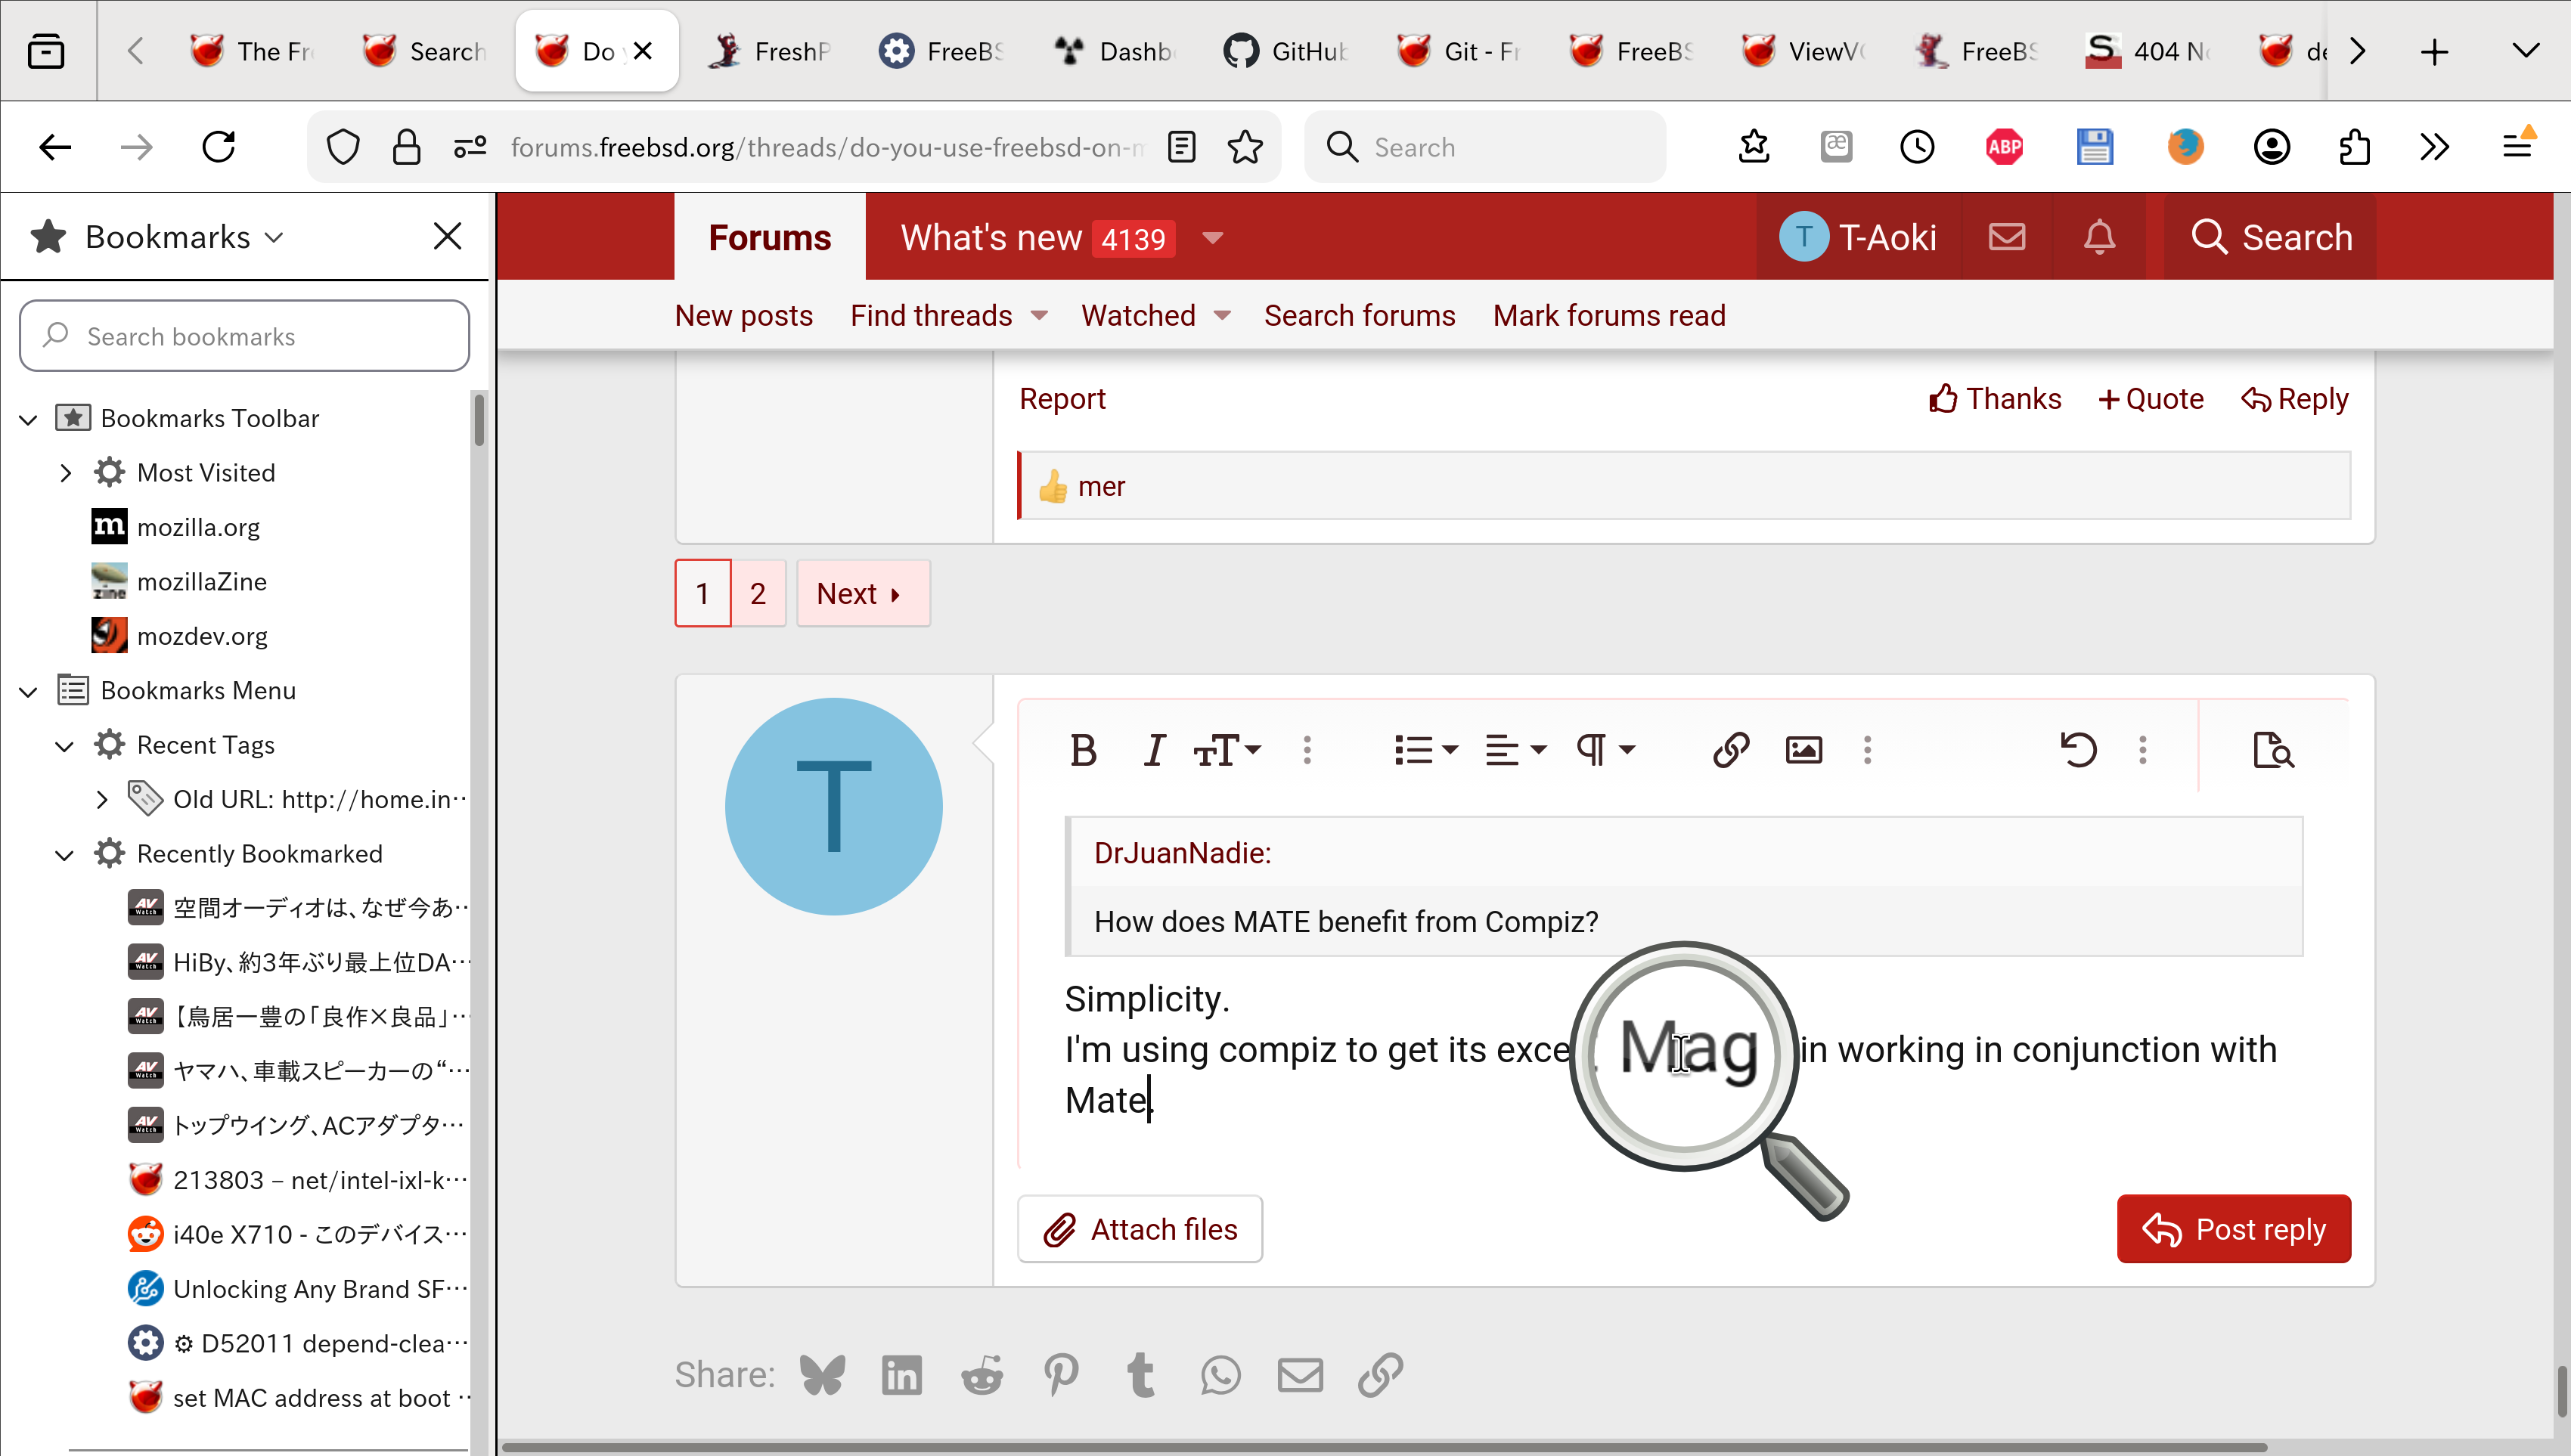Share thread on Reddit
This screenshot has height=1456, width=2571.
(981, 1375)
